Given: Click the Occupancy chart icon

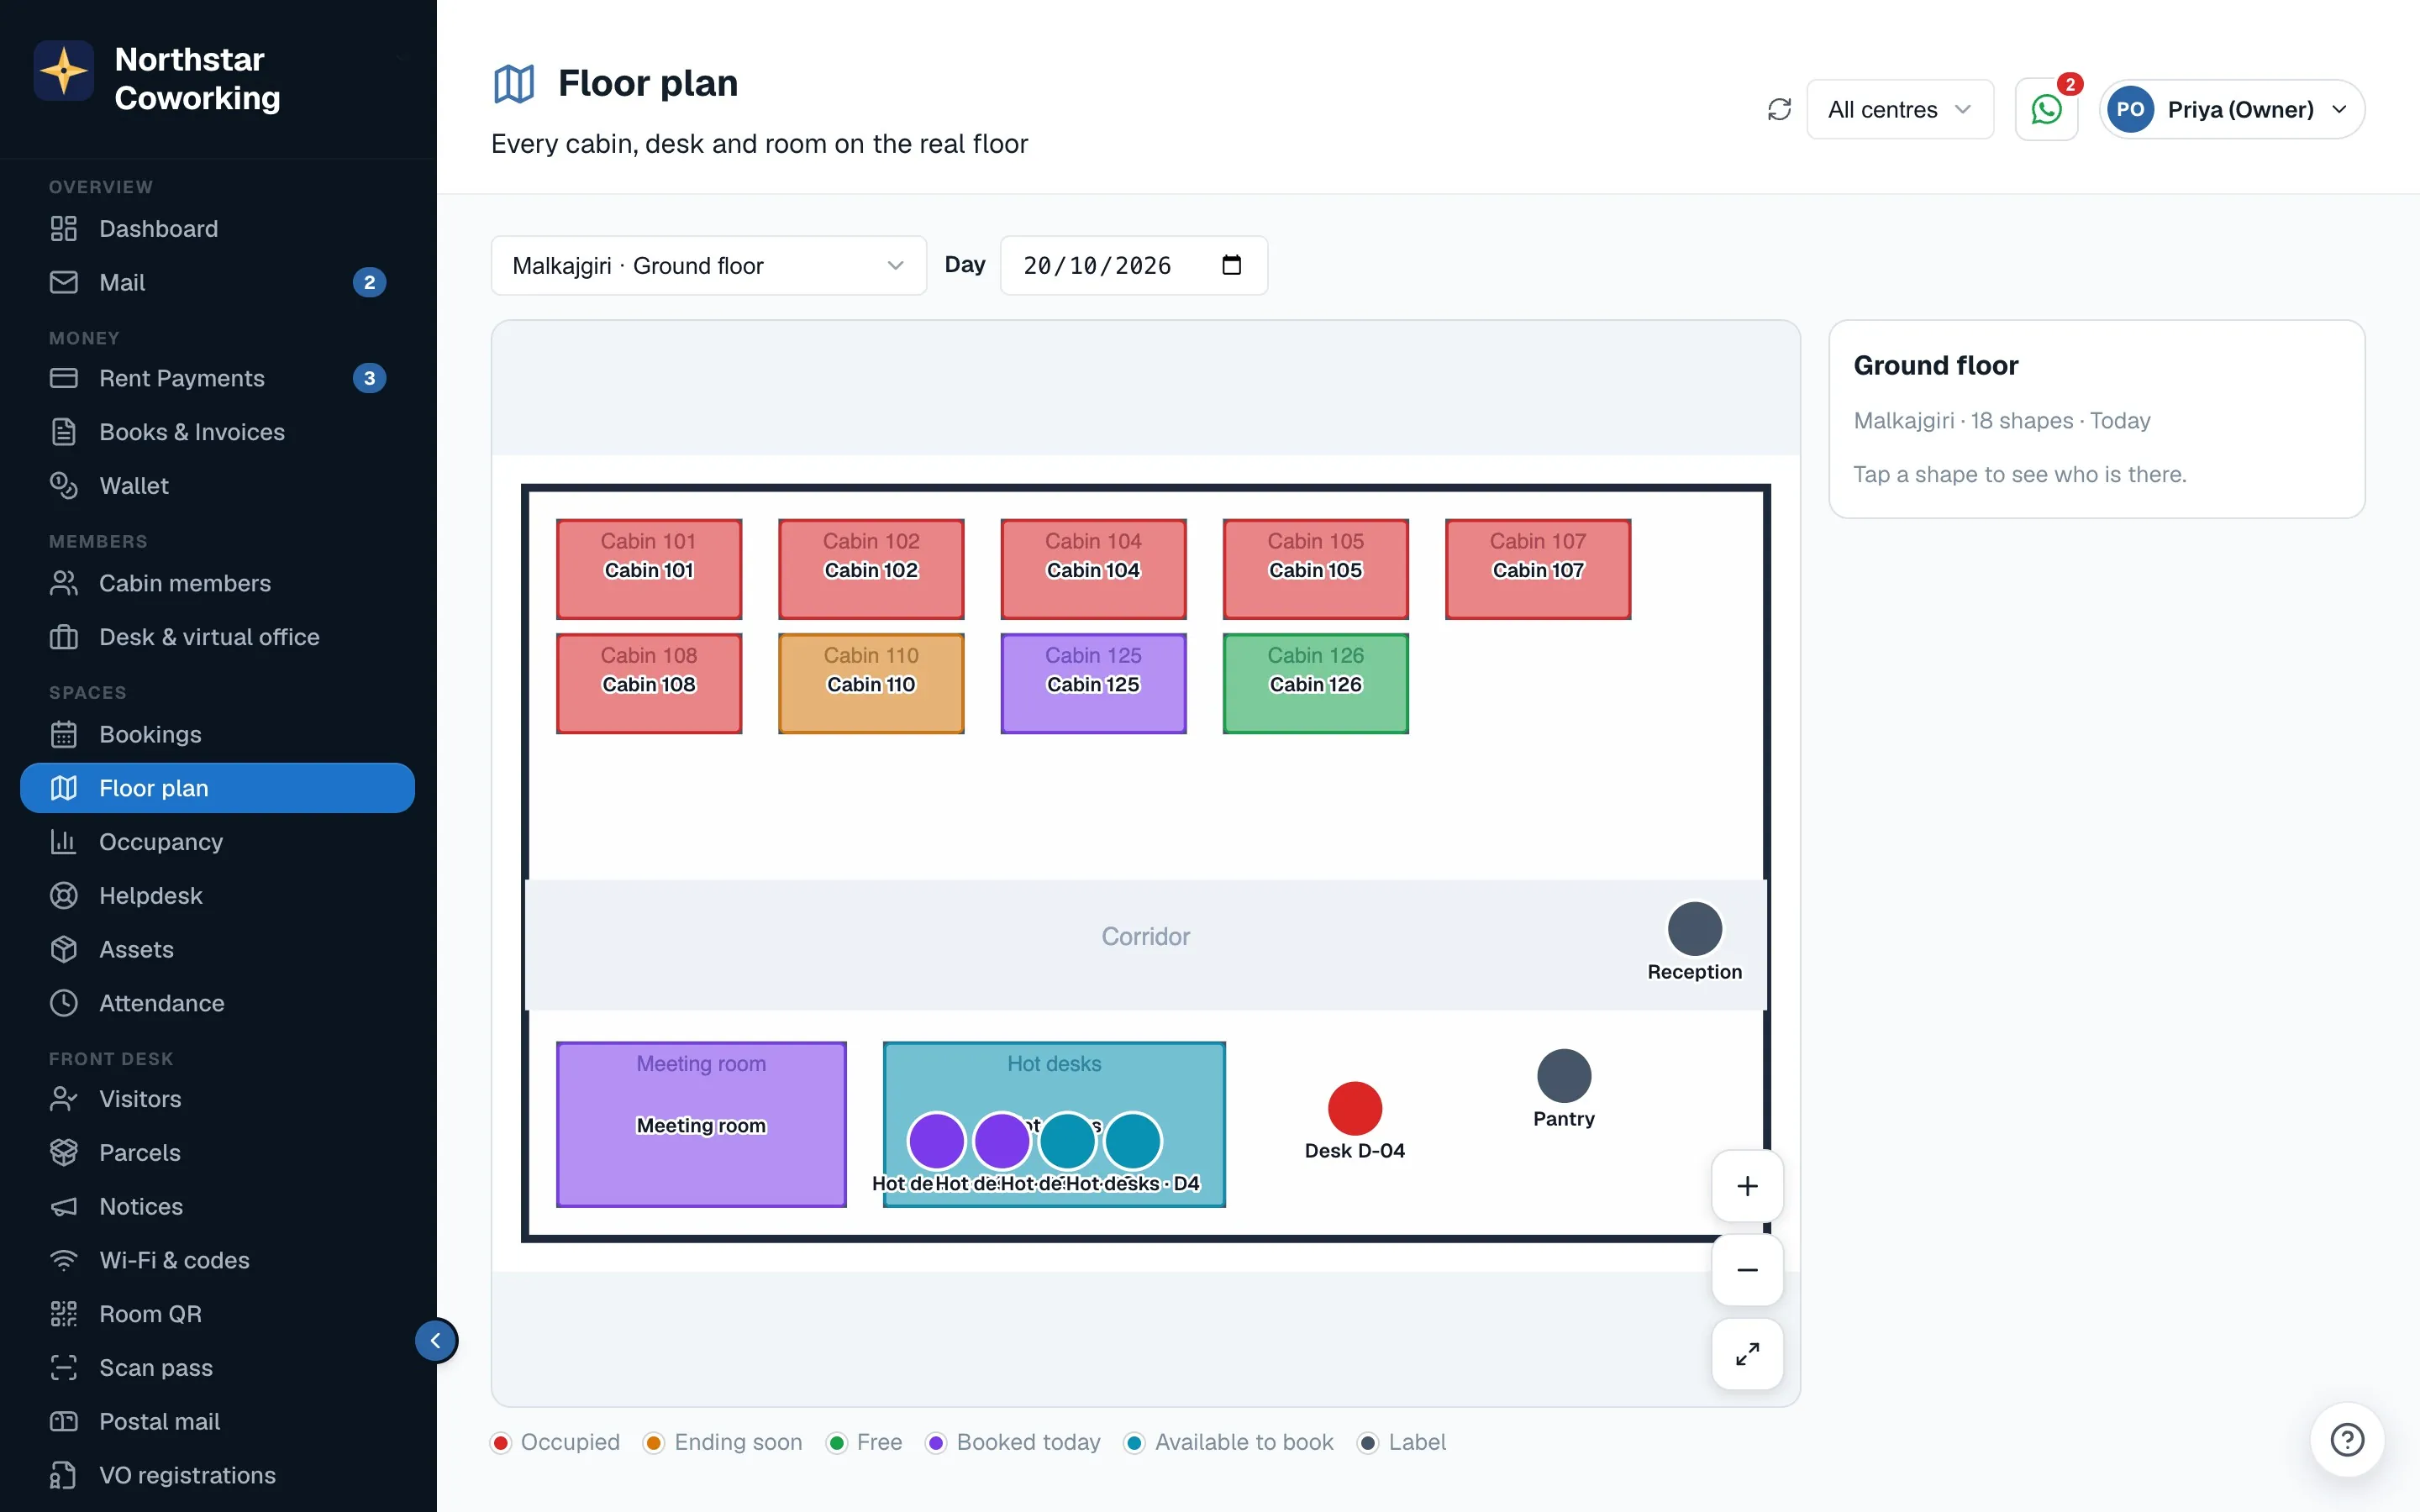Looking at the screenshot, I should (64, 842).
